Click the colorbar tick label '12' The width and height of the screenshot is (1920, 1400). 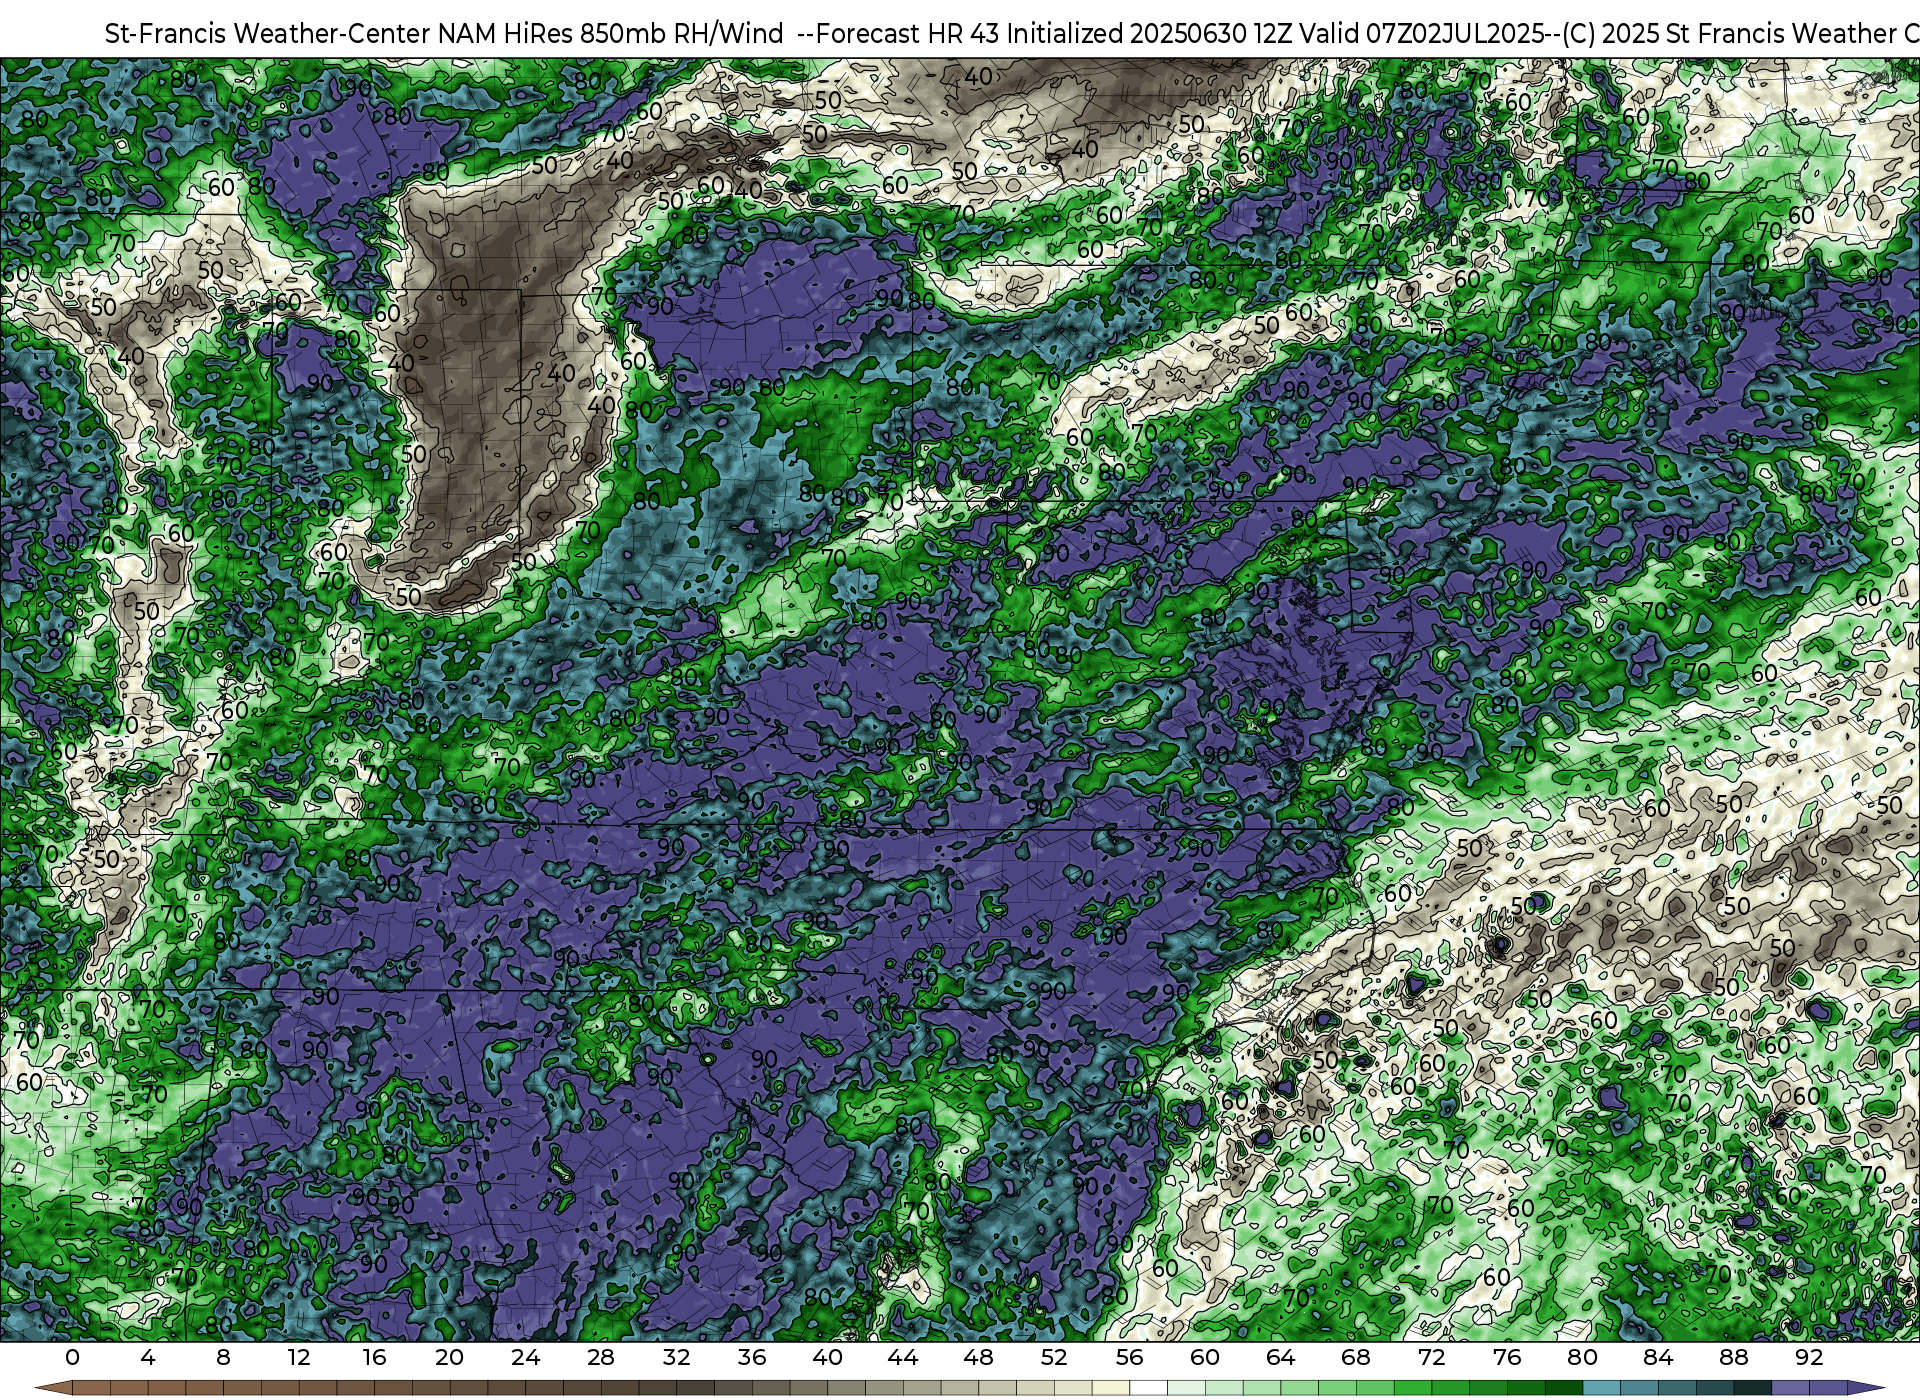[x=299, y=1357]
